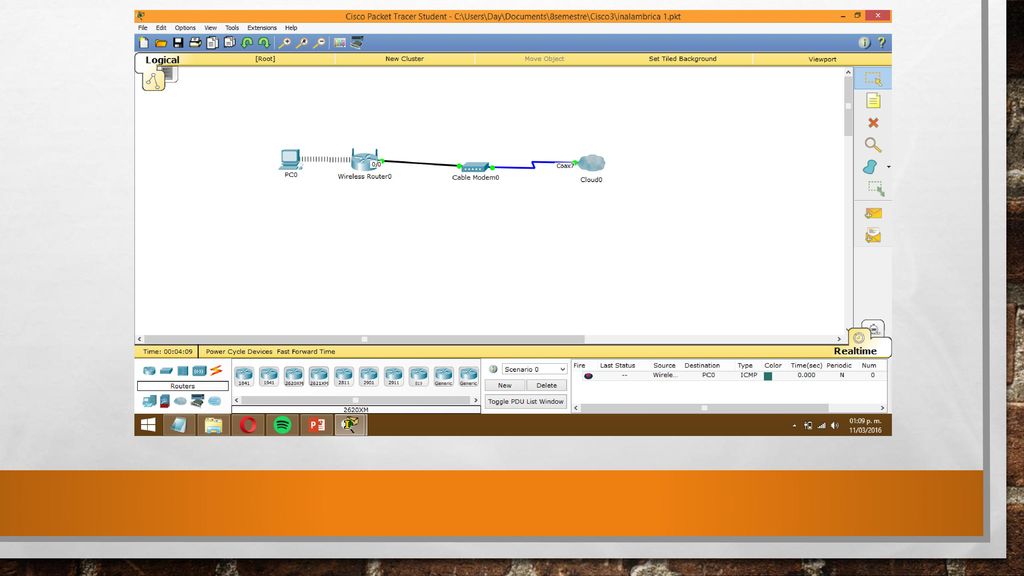Click the workspace horizontal scrollbar
The width and height of the screenshot is (1024, 576).
490,339
